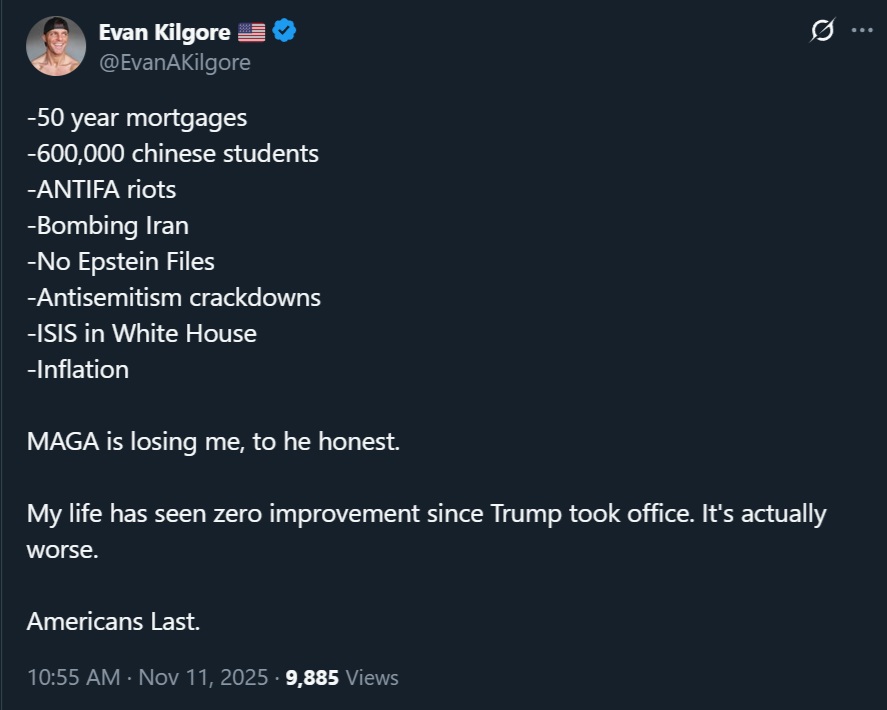Click the Grok slashed-circle icon
Image resolution: width=887 pixels, height=710 pixels.
[821, 32]
